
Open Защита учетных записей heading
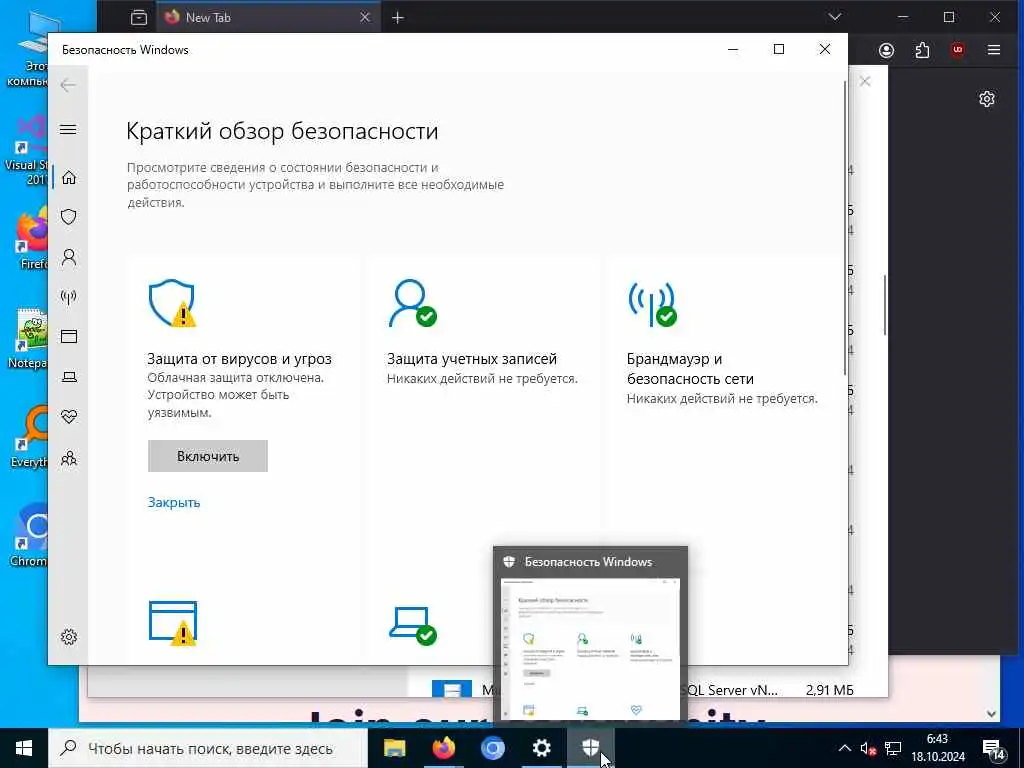[x=472, y=359]
